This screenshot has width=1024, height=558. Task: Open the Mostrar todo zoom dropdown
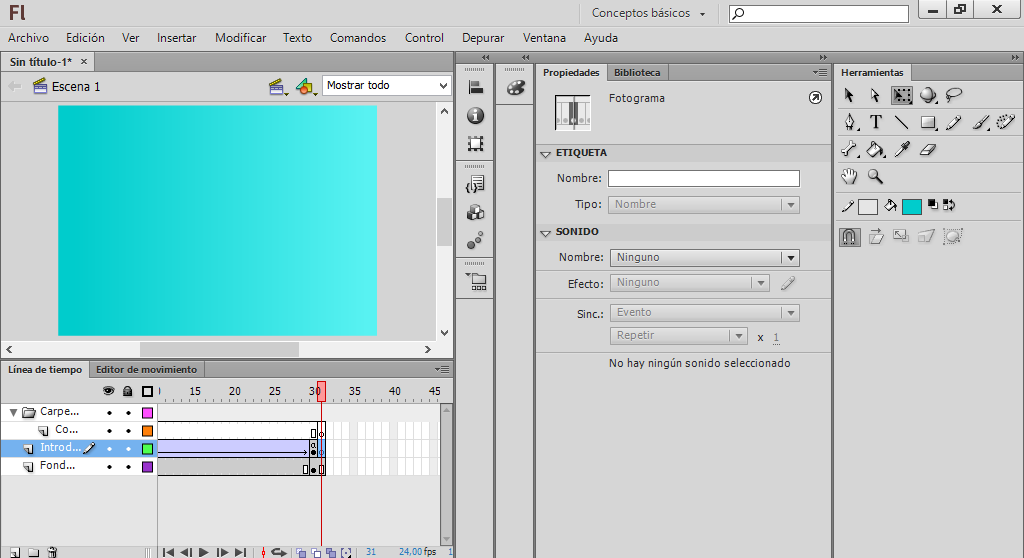(386, 86)
